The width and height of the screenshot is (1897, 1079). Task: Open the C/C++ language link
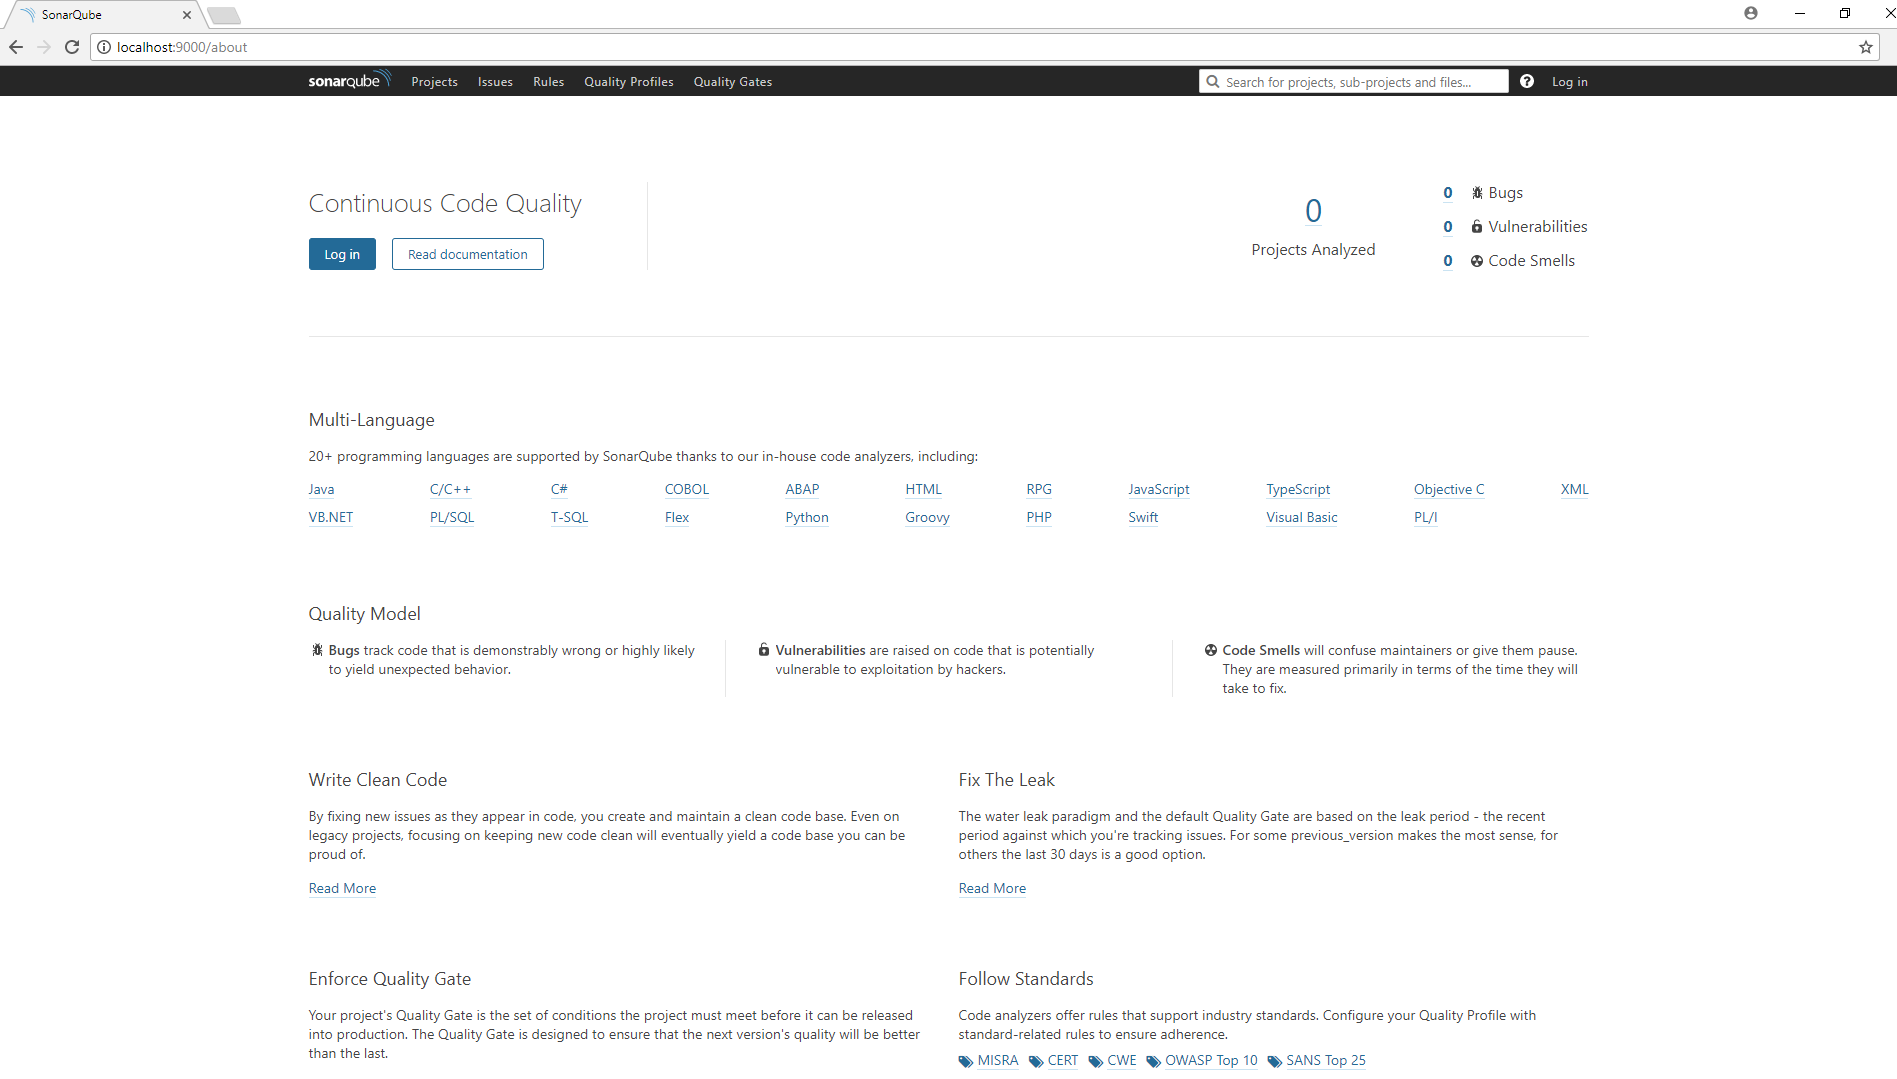point(450,489)
